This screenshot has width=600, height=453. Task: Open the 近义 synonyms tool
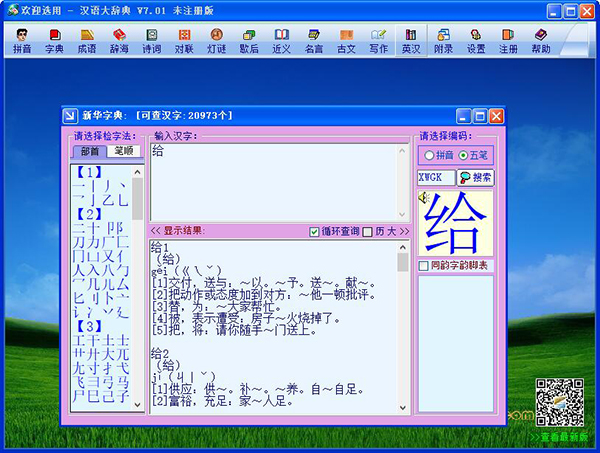pyautogui.click(x=282, y=41)
